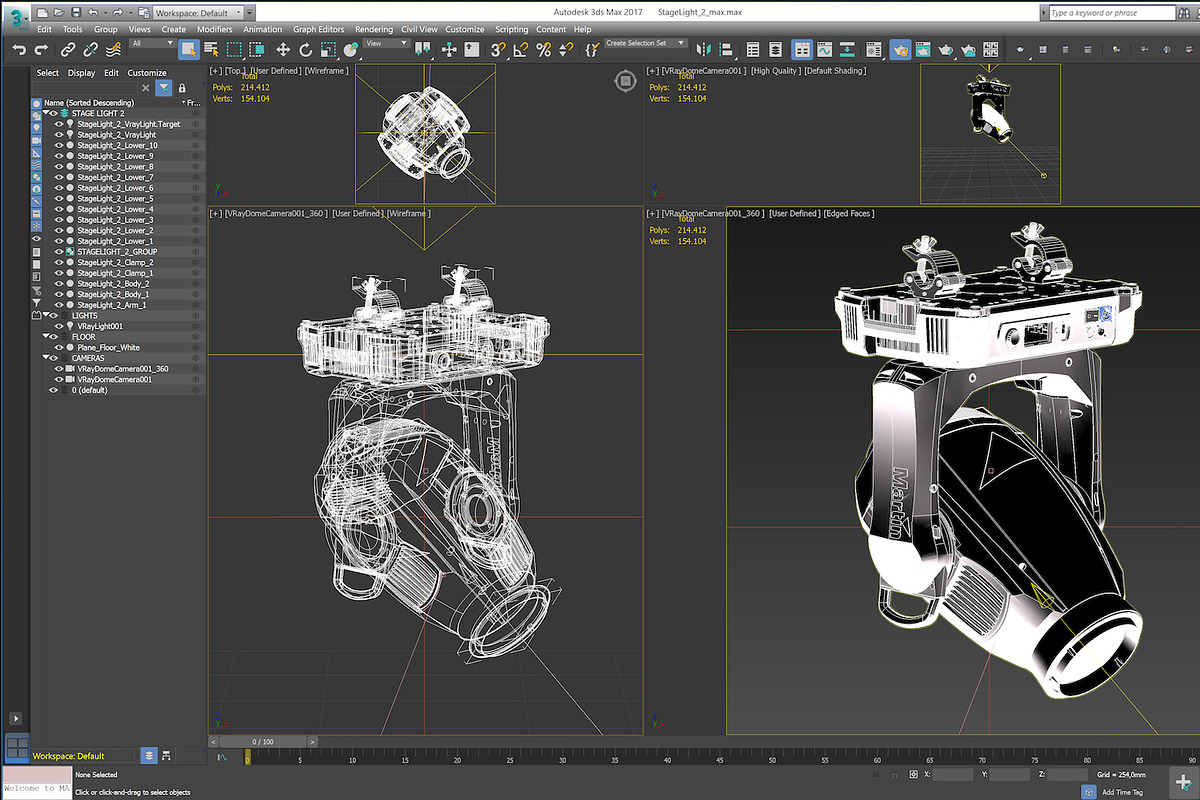Screen dimensions: 1200x800
Task: Toggle the Scene Explorer icon
Action: pos(752,49)
